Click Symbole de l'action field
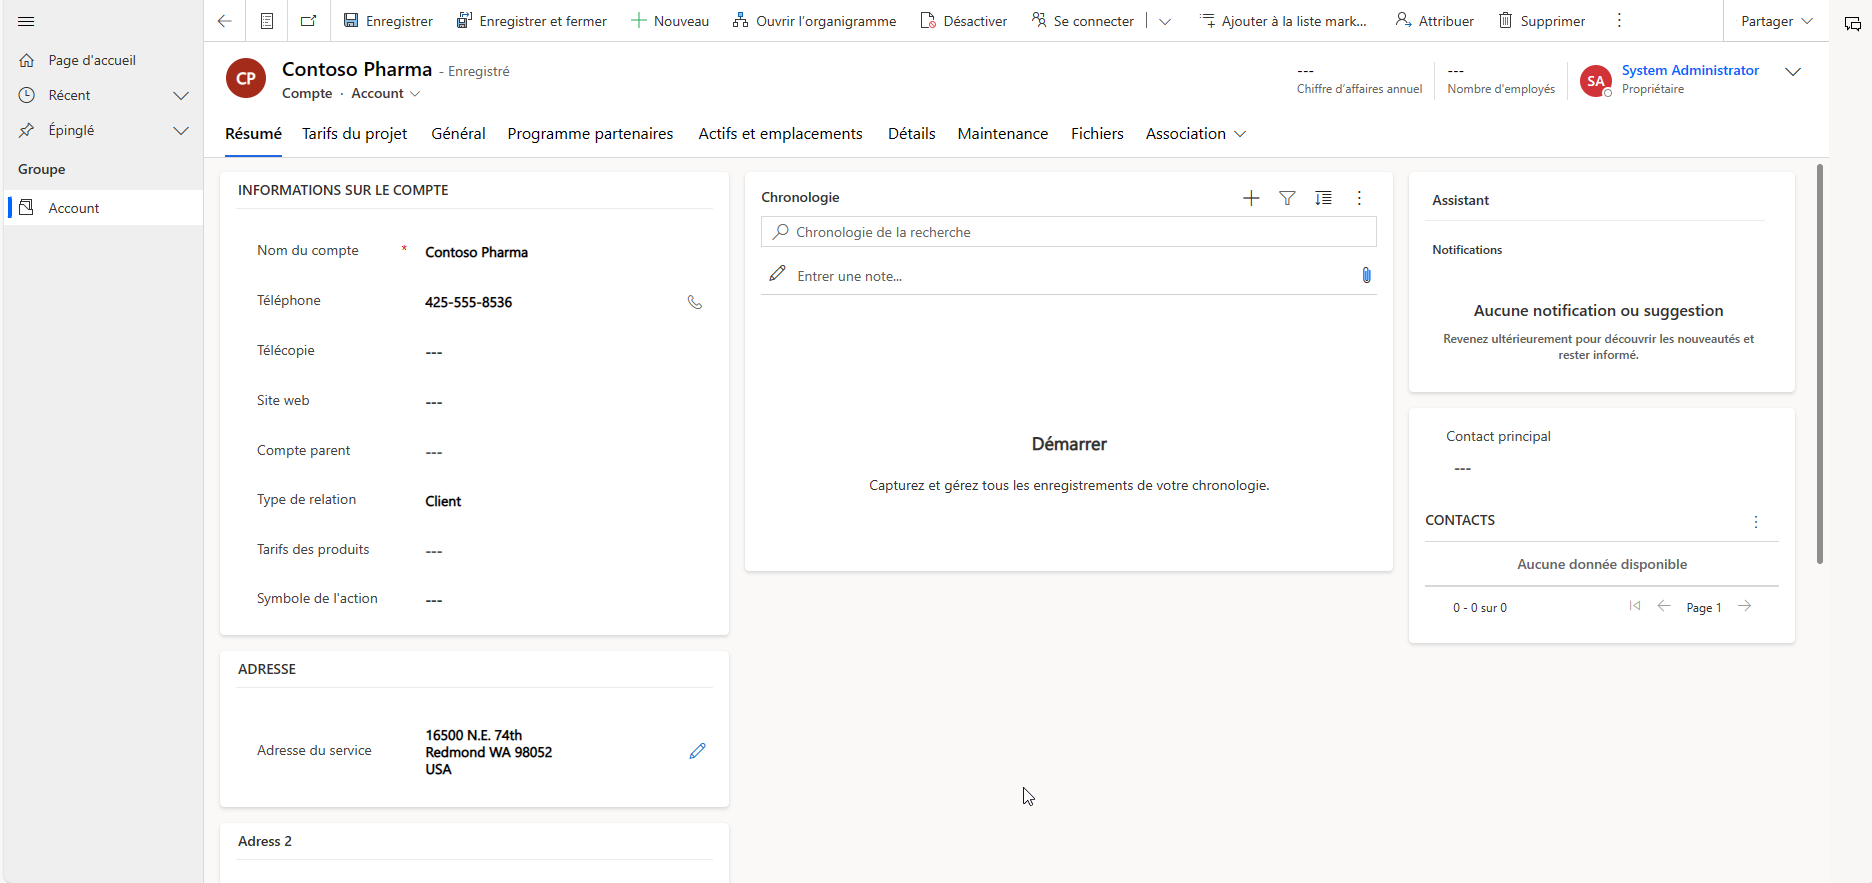 click(x=563, y=600)
